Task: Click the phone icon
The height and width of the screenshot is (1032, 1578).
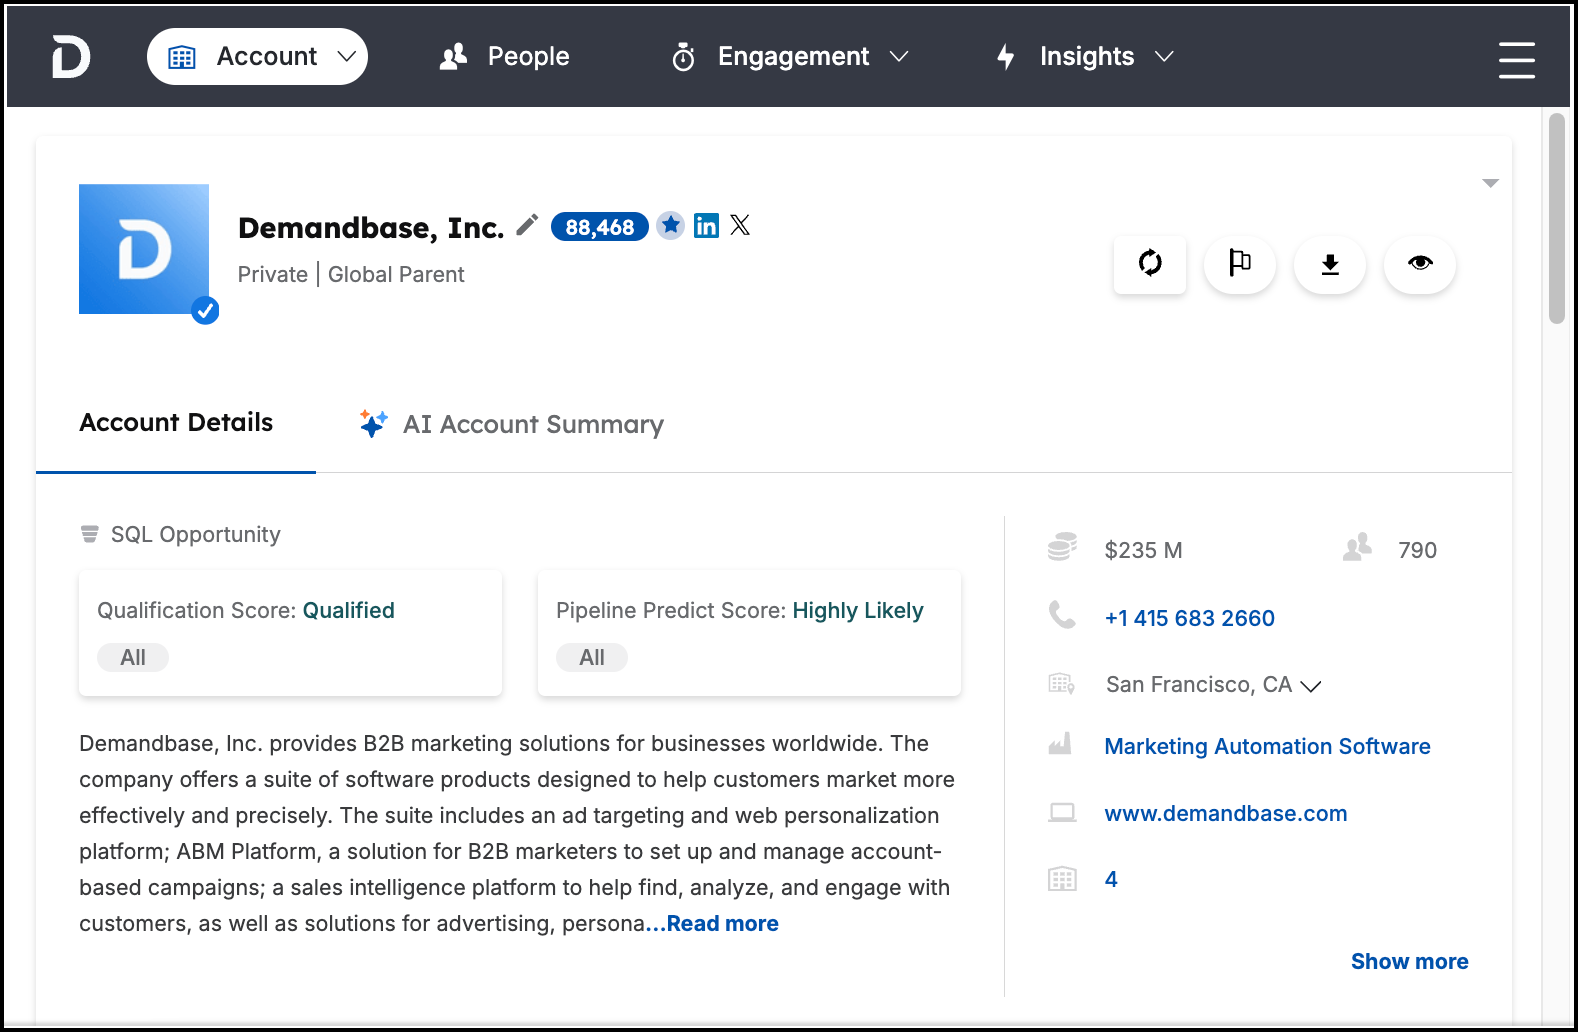Action: pyautogui.click(x=1062, y=615)
